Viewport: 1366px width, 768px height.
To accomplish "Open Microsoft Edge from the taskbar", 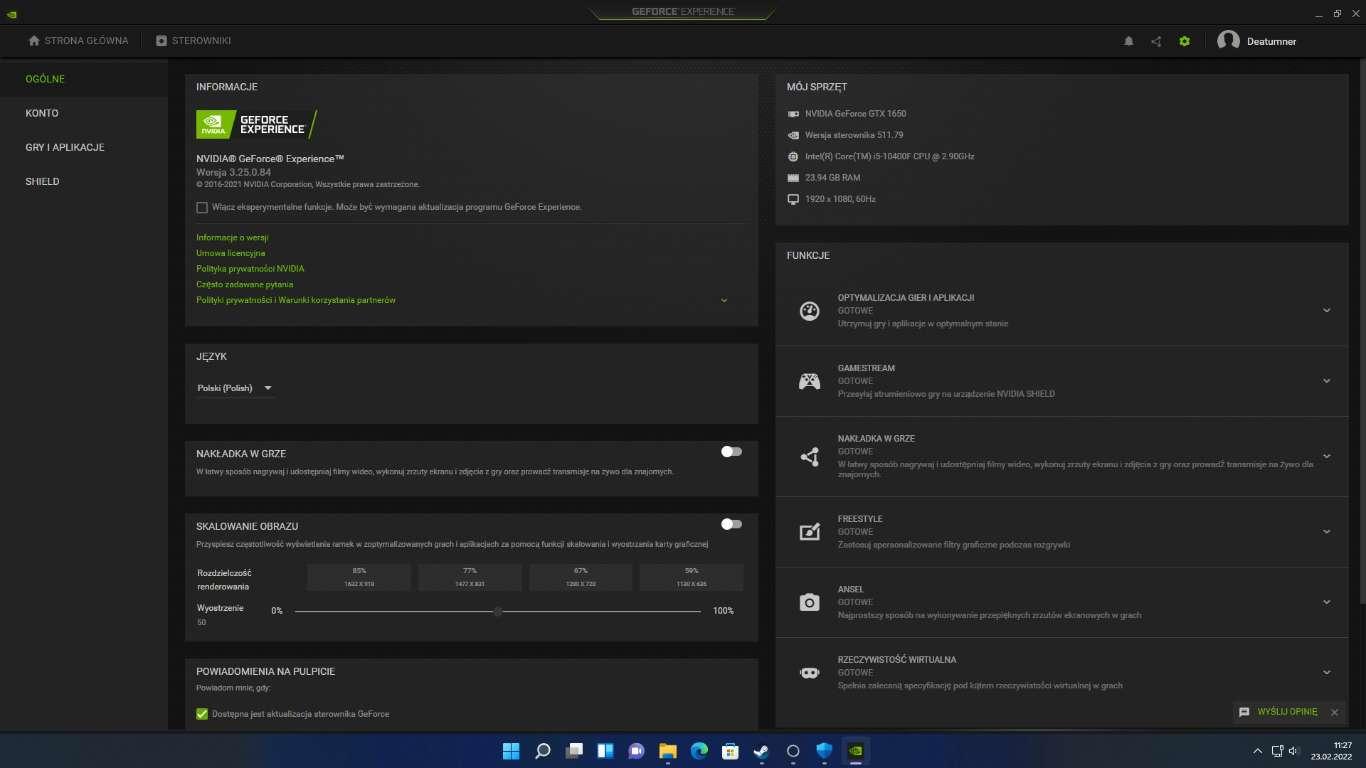I will (699, 750).
